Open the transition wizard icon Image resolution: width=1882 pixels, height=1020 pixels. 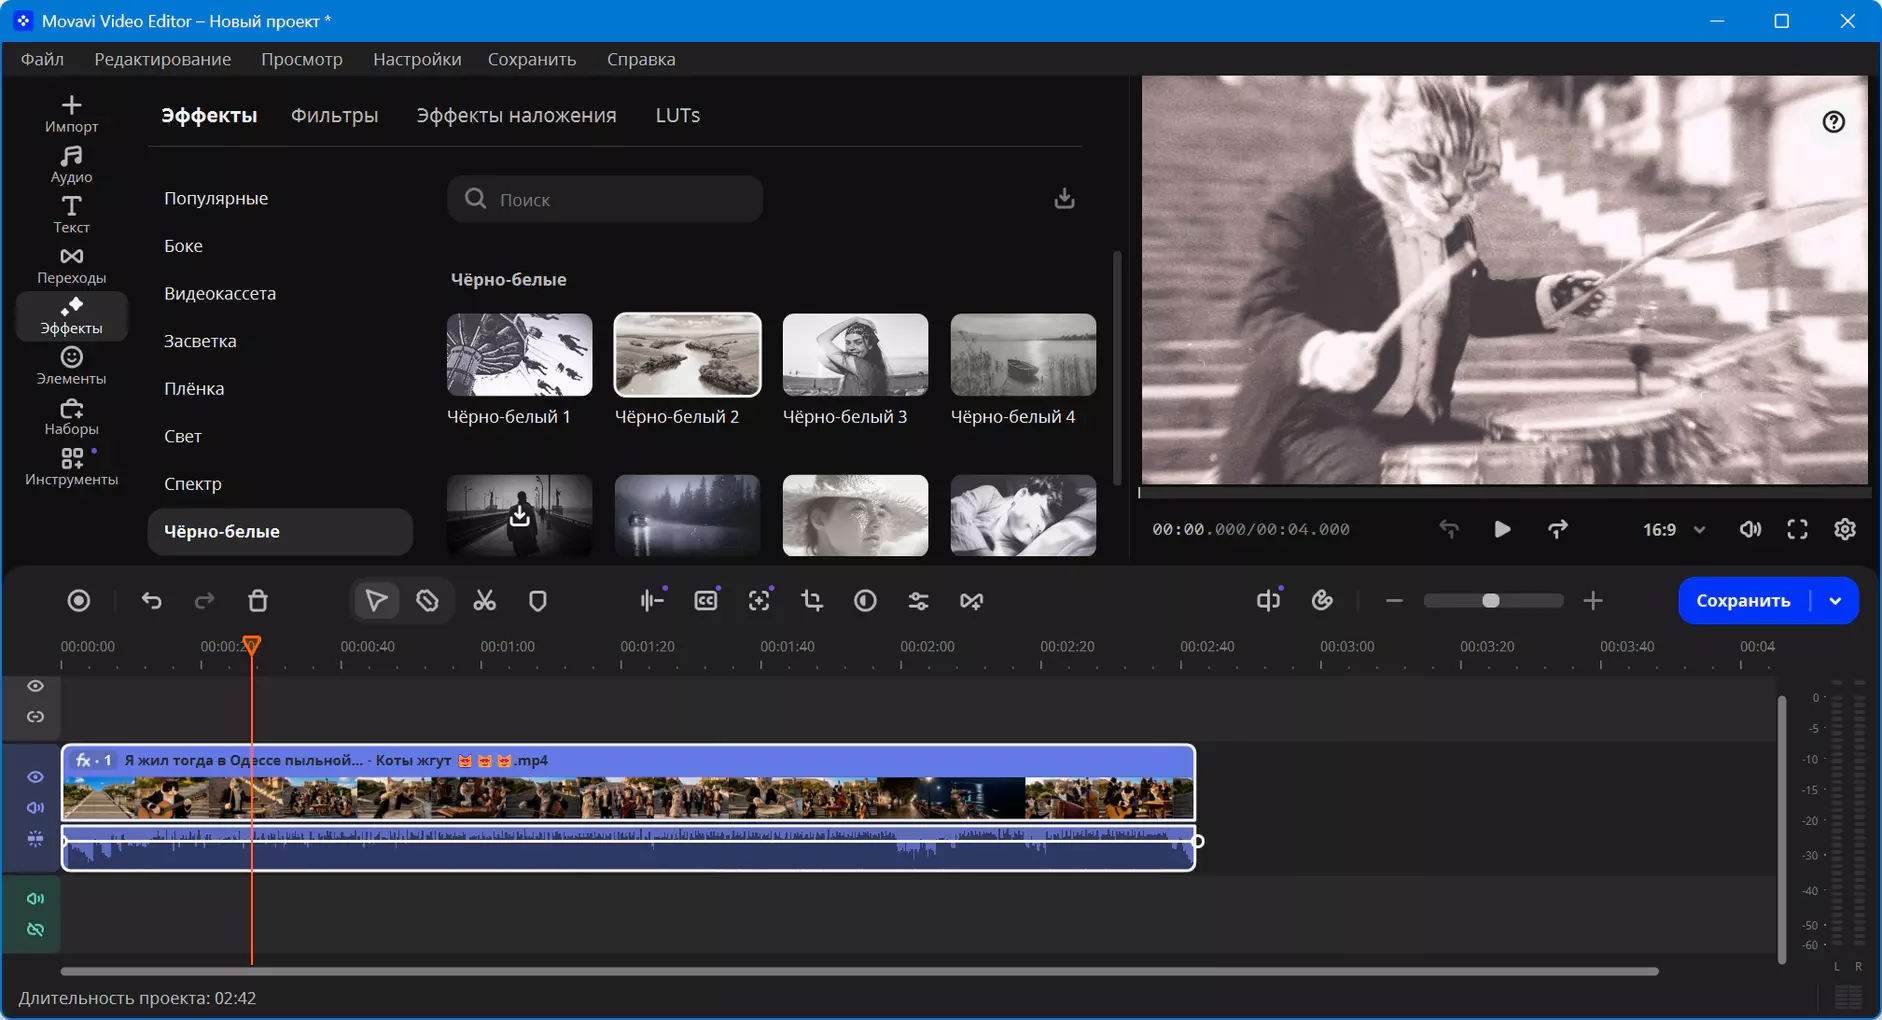click(972, 601)
